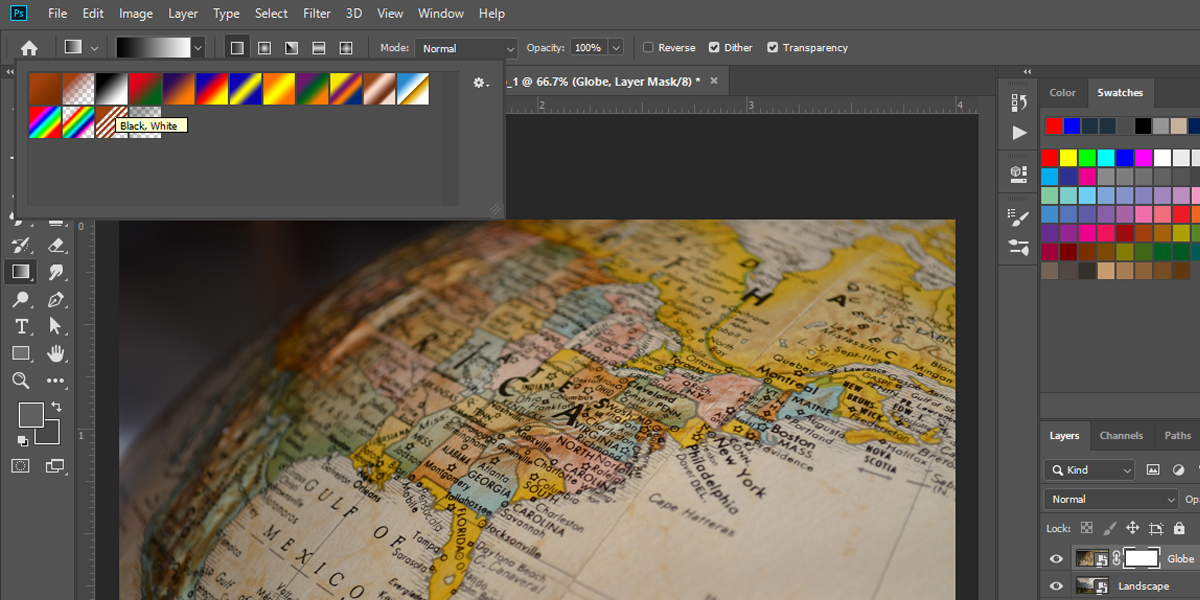Select the Hand tool
Screen dimensions: 1200x600
56,353
